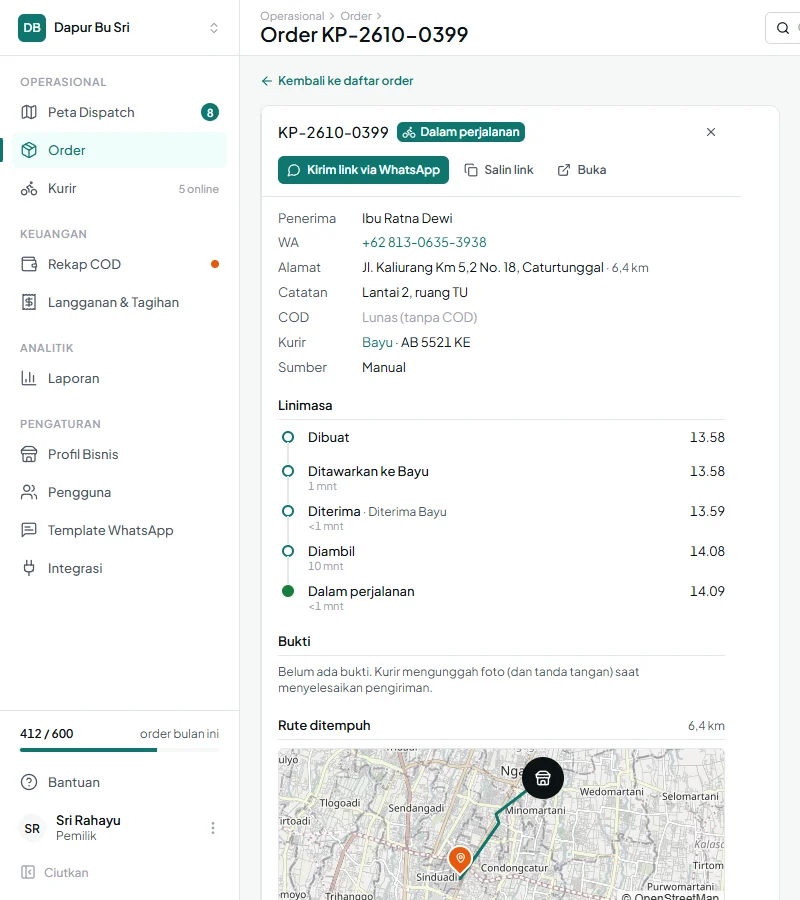Click the note text Lantai 2, ruang TU
Viewport: 800px width, 900px height.
point(415,293)
